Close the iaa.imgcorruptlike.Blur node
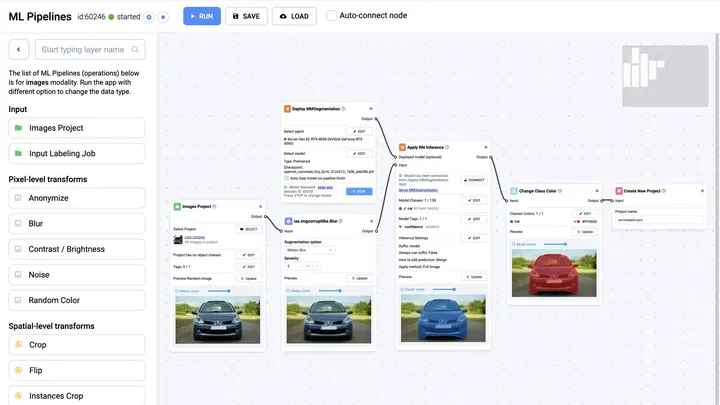Image resolution: width=720 pixels, height=405 pixels. [371, 221]
